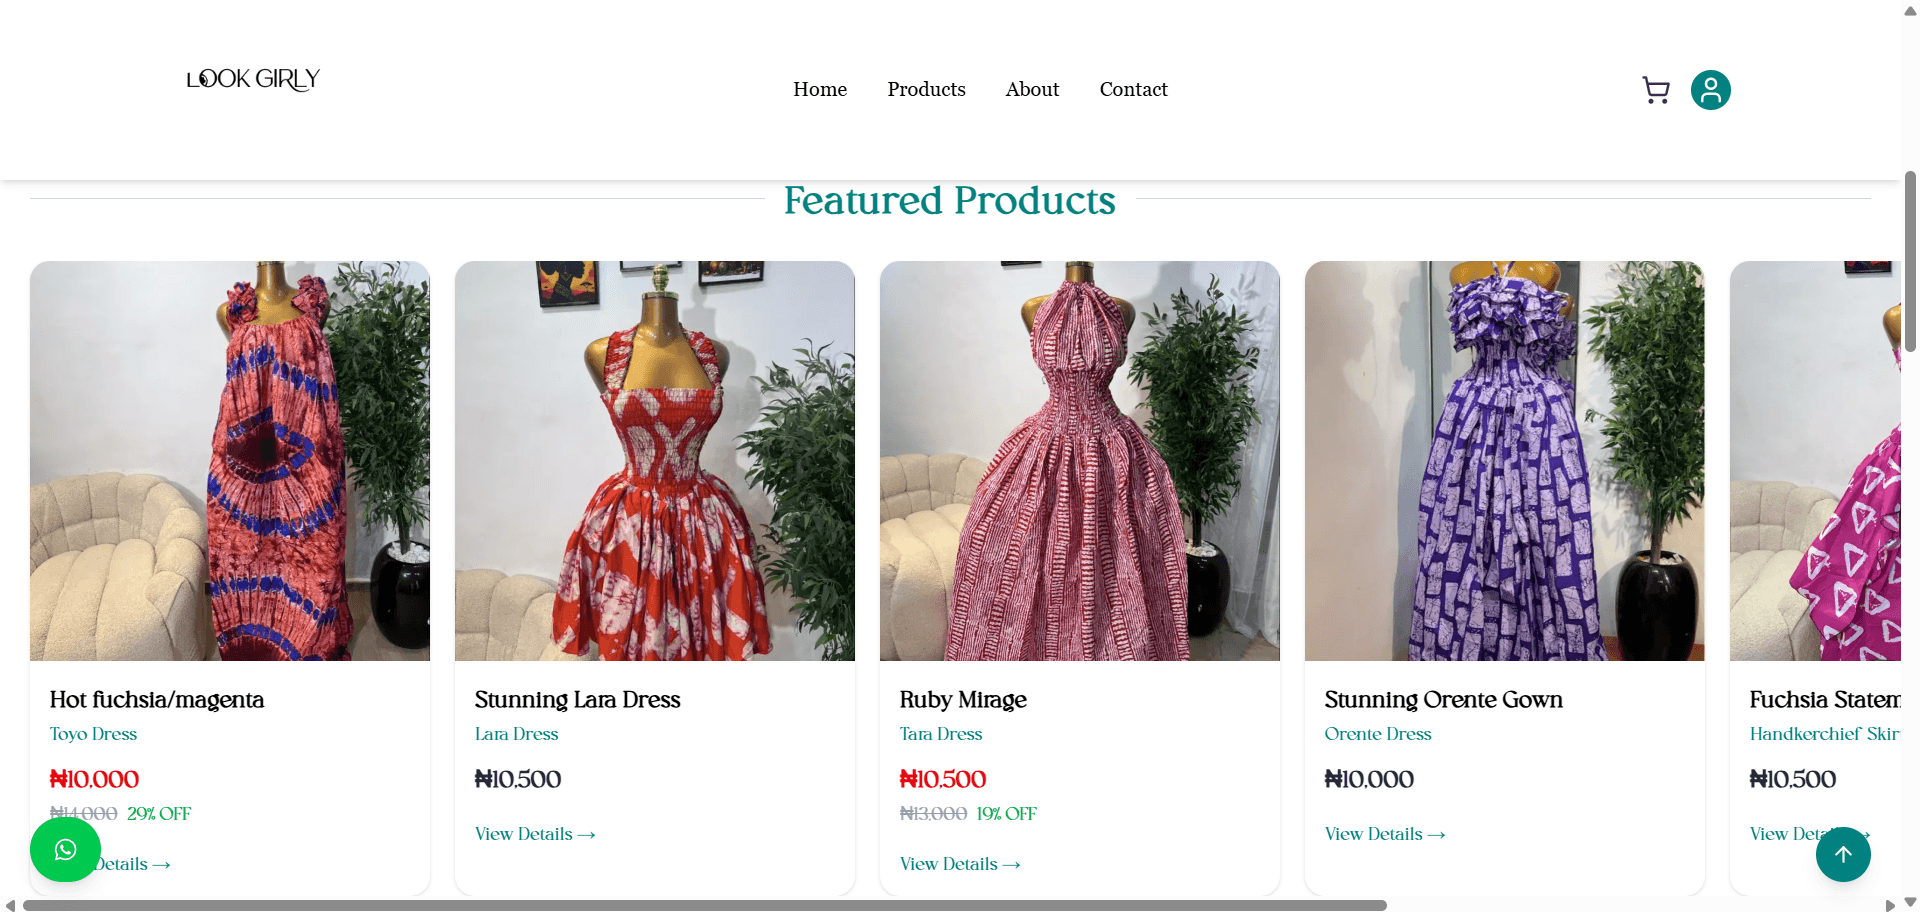
Task: Open Stunning Orente Gown product photo
Action: click(1505, 461)
